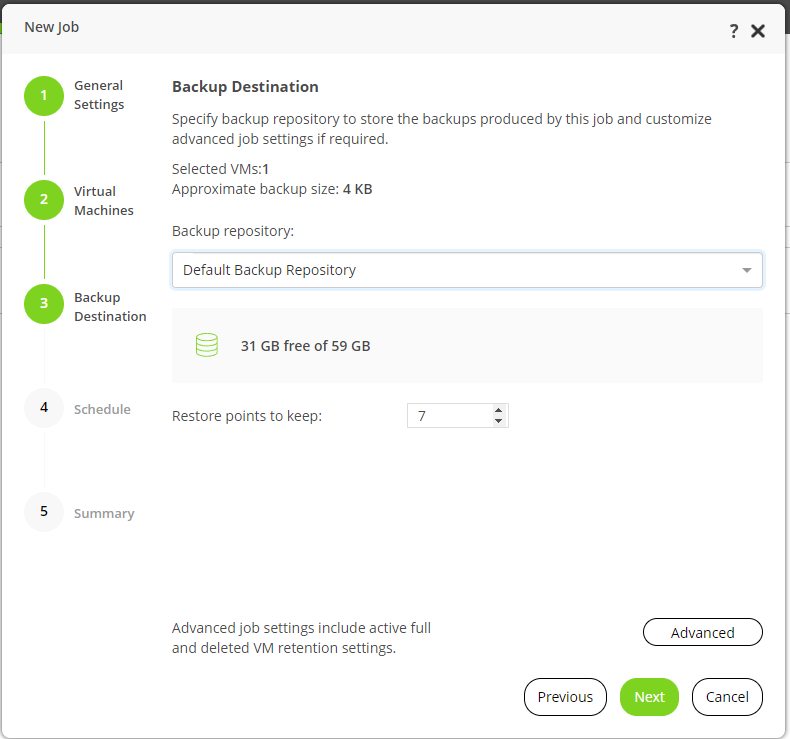Open Advanced job settings

[702, 632]
